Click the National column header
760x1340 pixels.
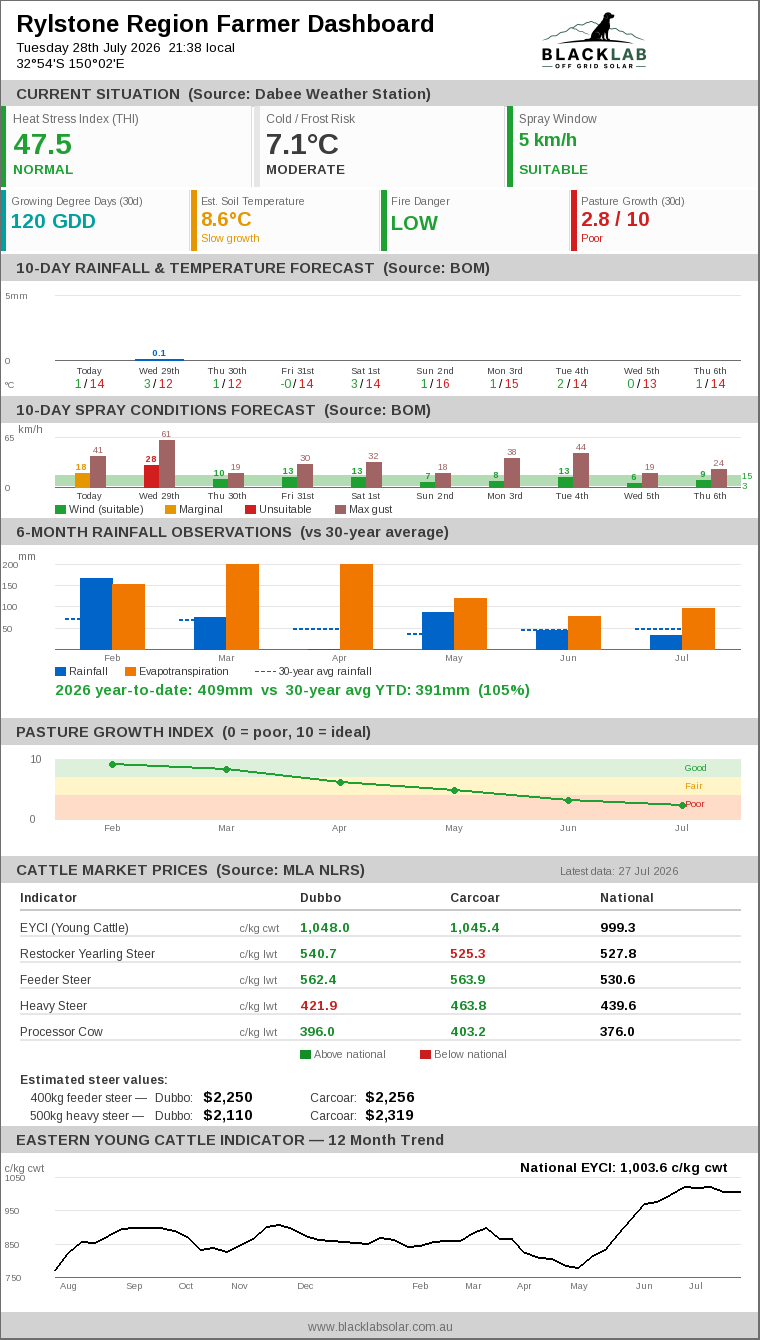627,898
